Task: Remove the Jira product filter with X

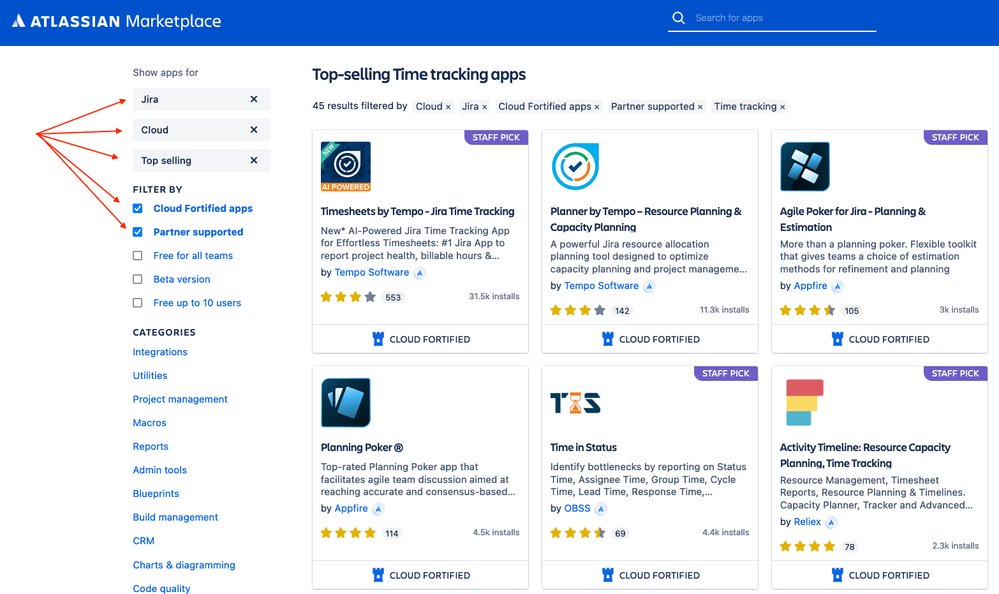Action: pyautogui.click(x=254, y=99)
